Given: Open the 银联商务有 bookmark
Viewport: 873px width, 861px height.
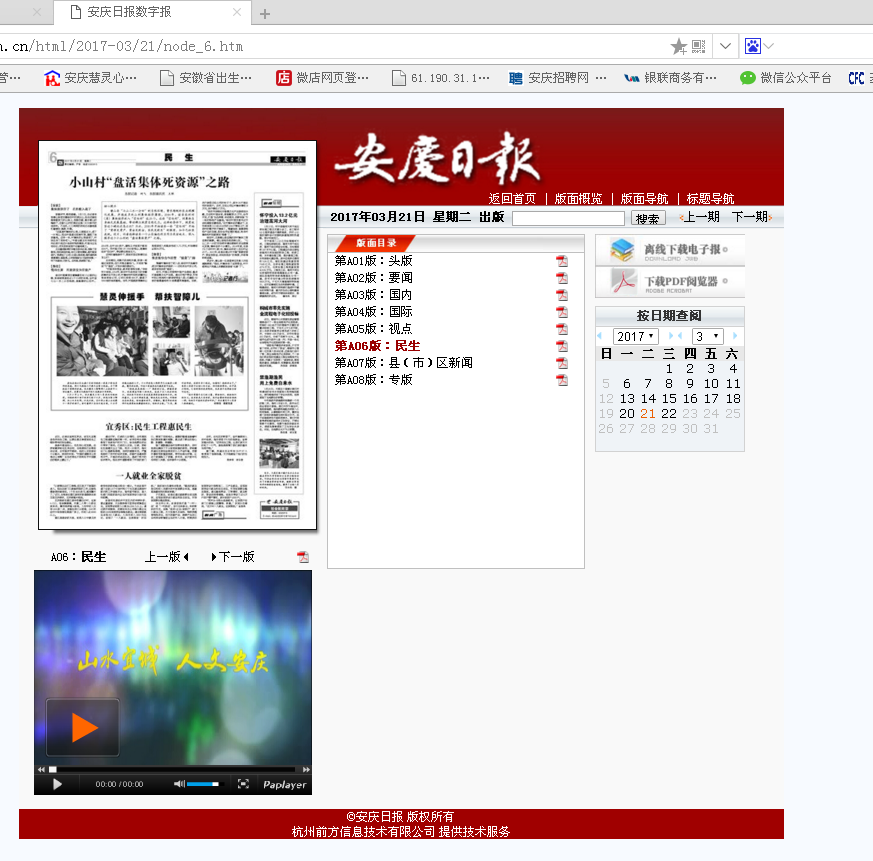Looking at the screenshot, I should (x=670, y=78).
